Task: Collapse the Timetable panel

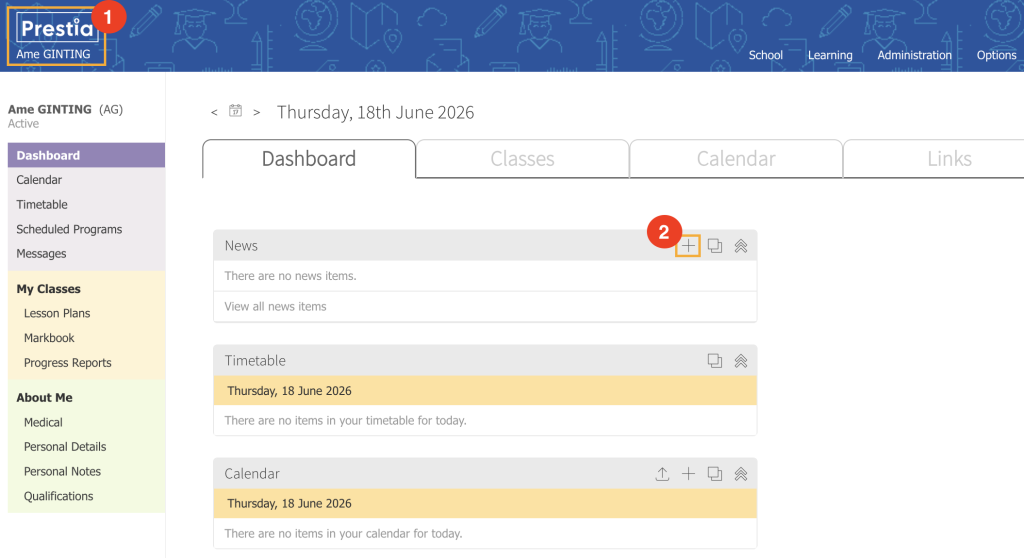Action: [x=741, y=361]
